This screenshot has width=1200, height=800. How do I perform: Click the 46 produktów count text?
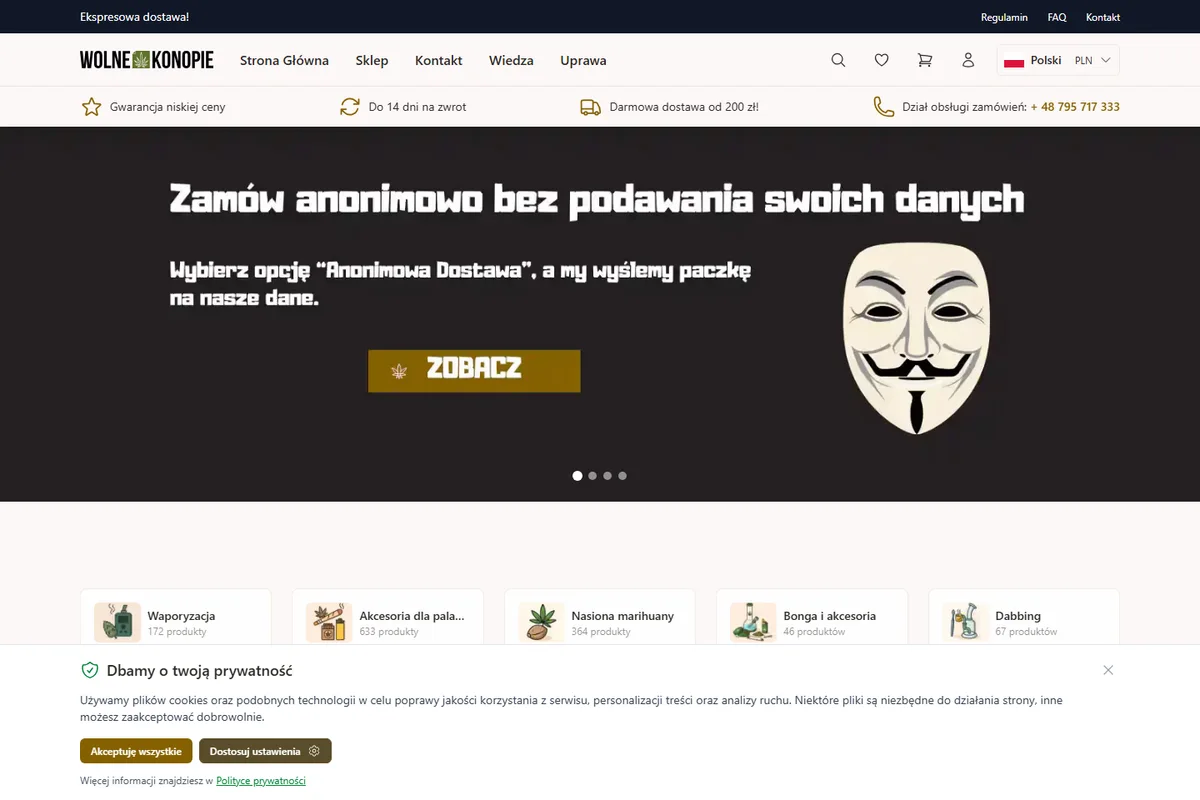[814, 632]
